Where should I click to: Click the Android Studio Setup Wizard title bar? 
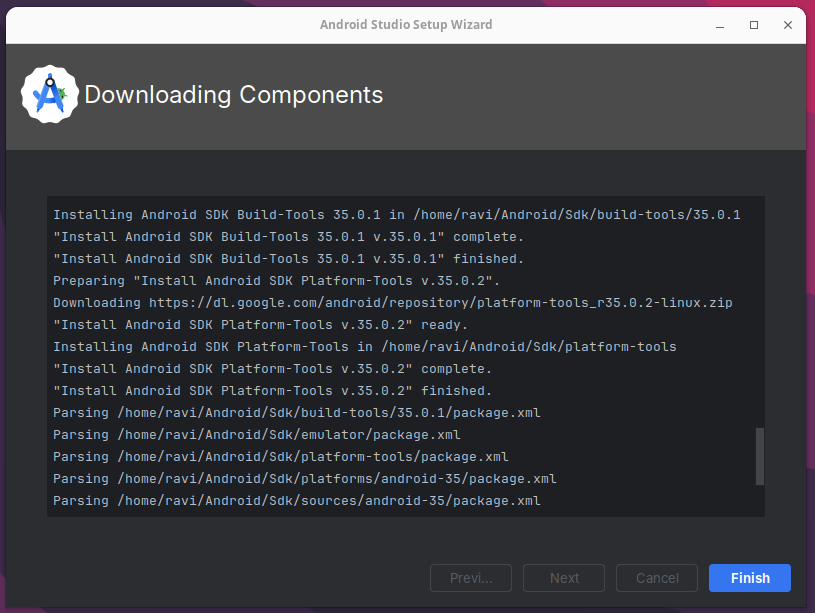[405, 25]
